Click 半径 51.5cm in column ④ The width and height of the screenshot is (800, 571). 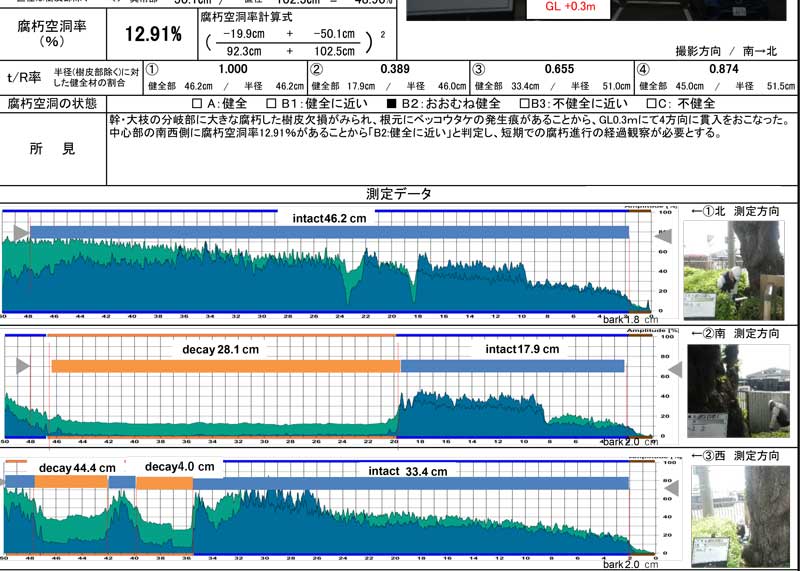(x=765, y=86)
